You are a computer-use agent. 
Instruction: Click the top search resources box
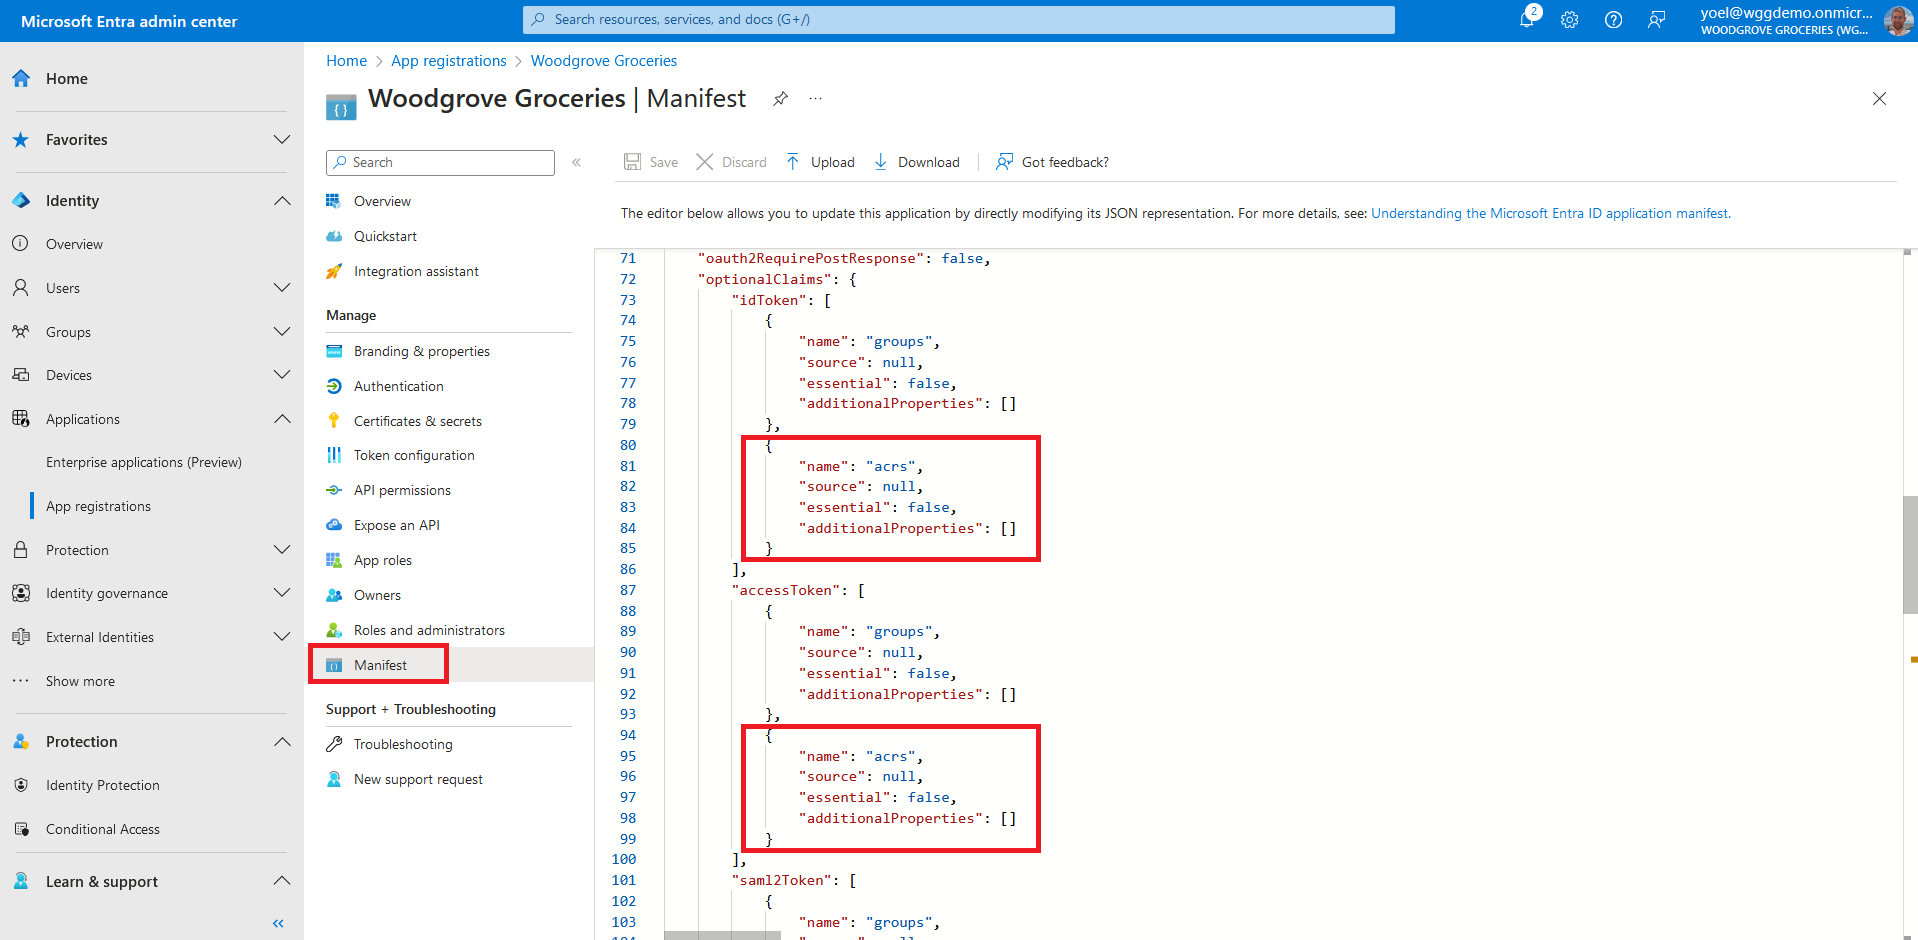pyautogui.click(x=958, y=19)
